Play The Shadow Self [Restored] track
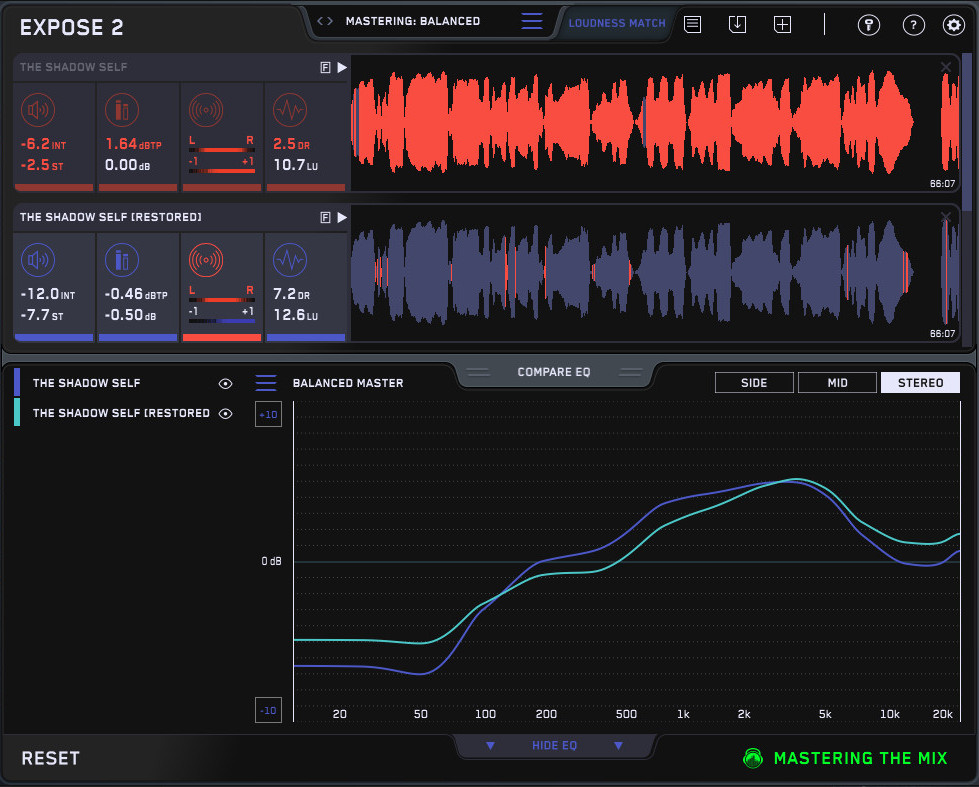This screenshot has width=979, height=787. tap(342, 217)
